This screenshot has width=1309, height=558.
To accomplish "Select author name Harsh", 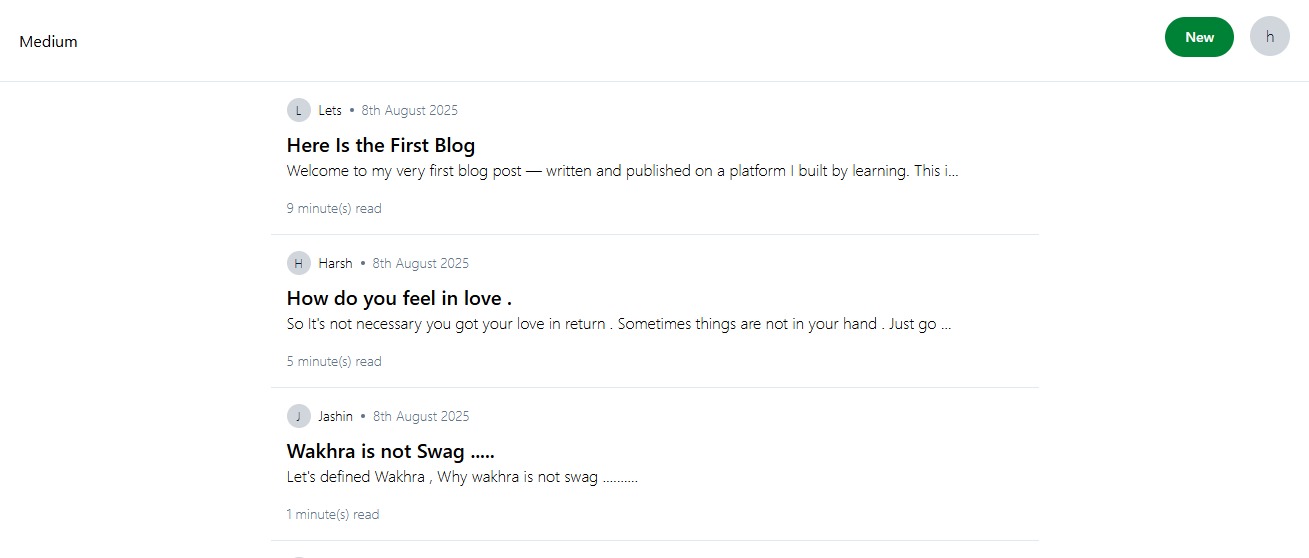I will (335, 263).
